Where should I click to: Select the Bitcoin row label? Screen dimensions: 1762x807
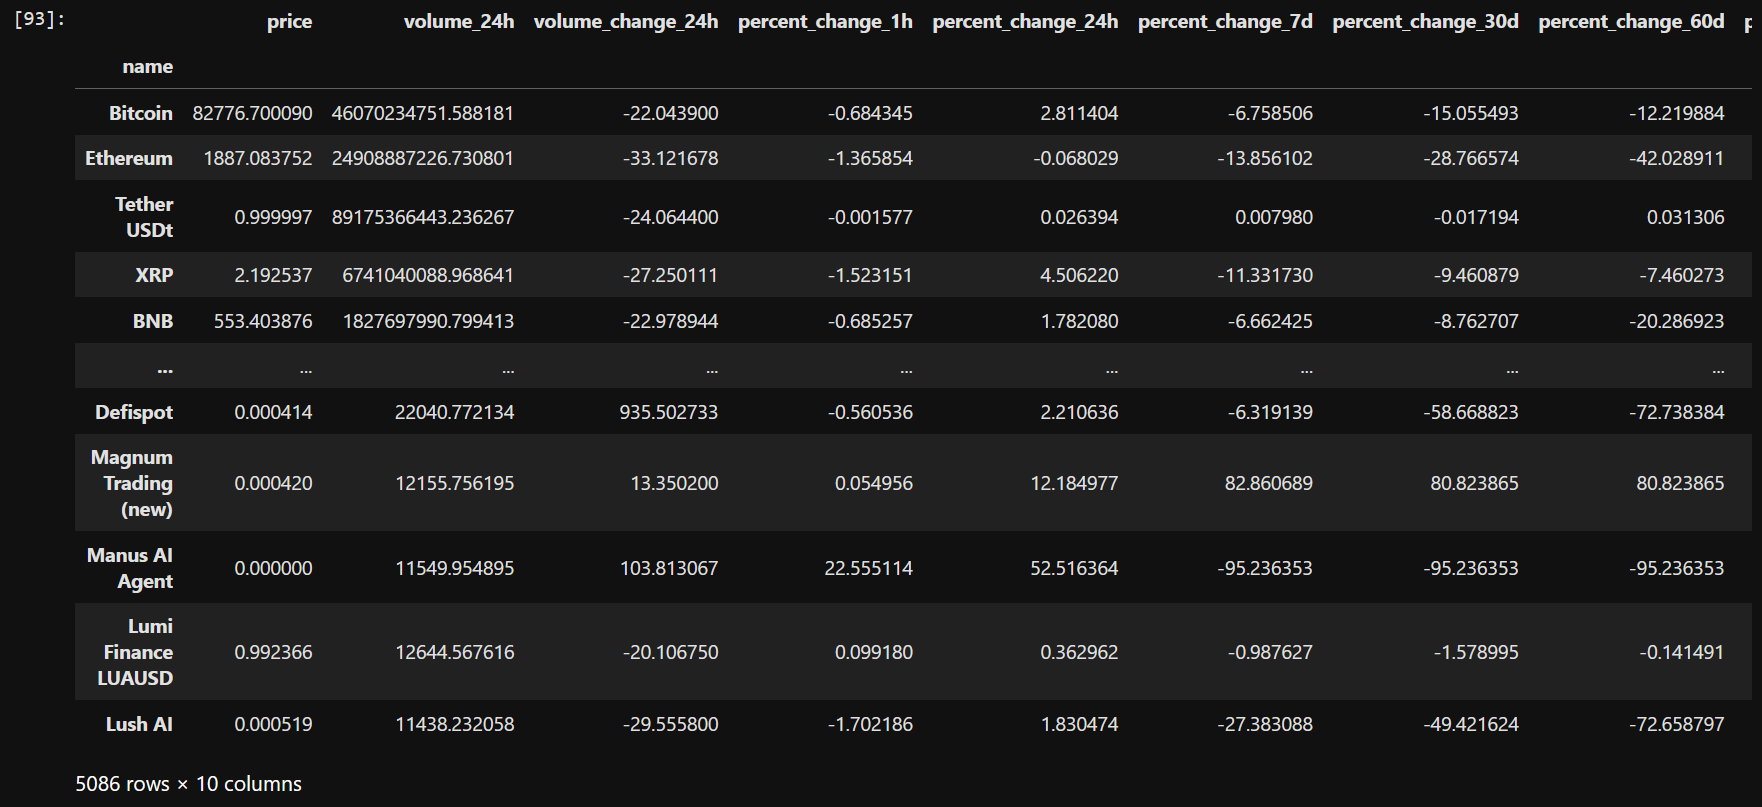click(x=141, y=113)
